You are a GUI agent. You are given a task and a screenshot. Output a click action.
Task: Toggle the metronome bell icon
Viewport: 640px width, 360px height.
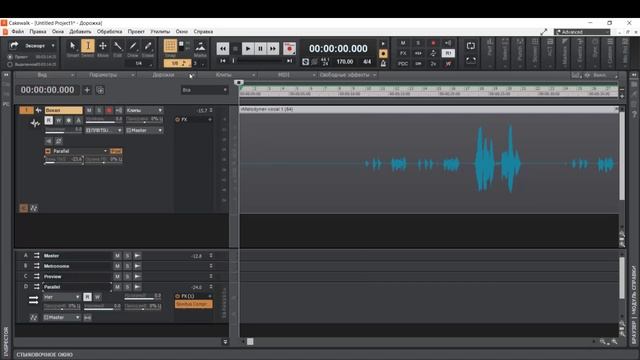(383, 64)
